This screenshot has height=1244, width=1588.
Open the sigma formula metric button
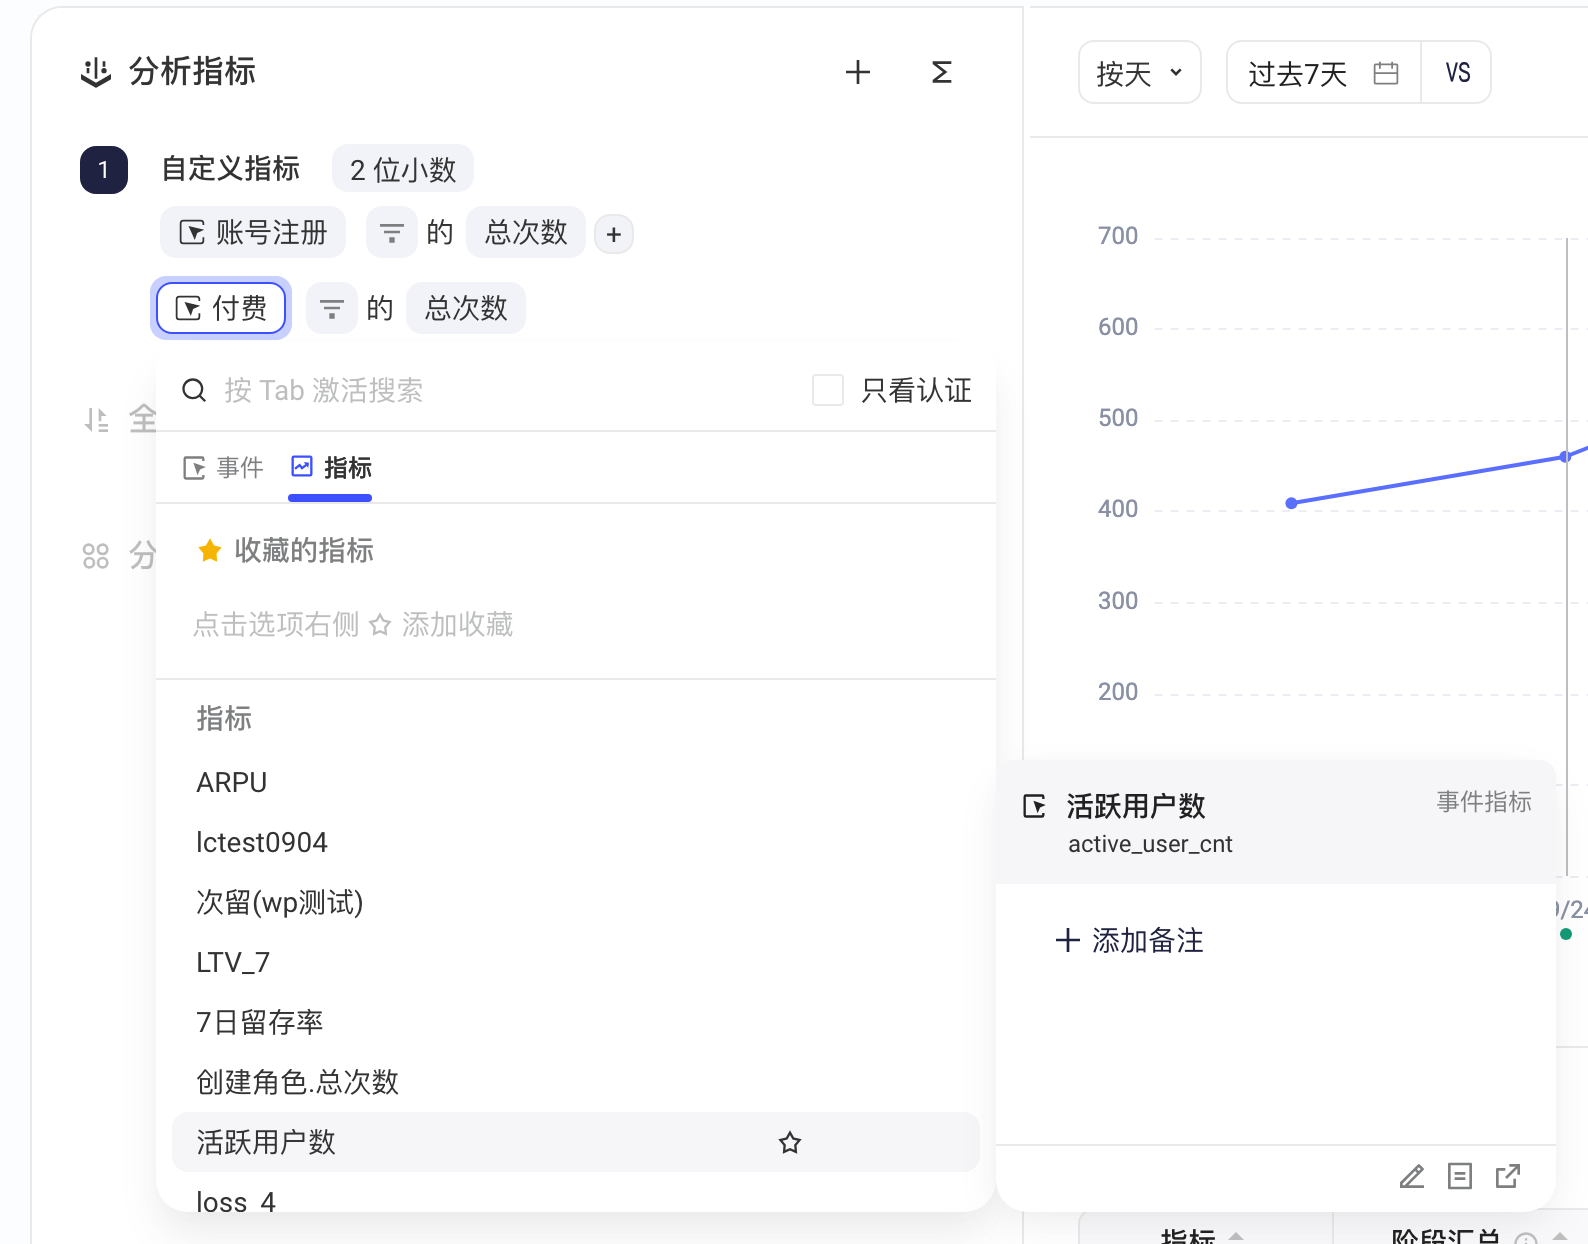(941, 72)
